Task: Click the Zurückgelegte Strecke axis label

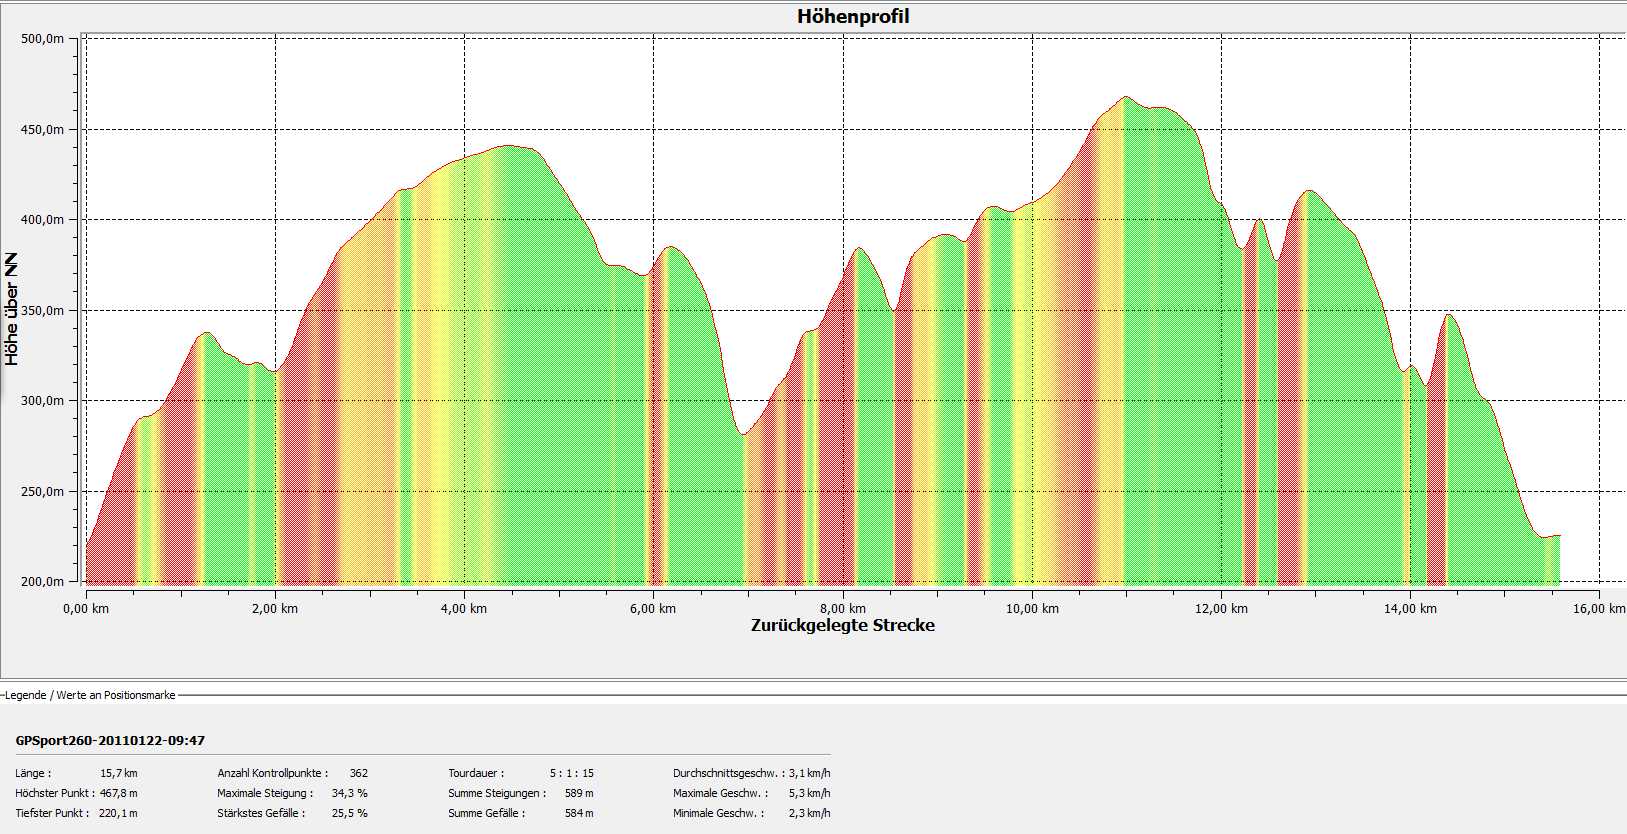Action: (842, 626)
